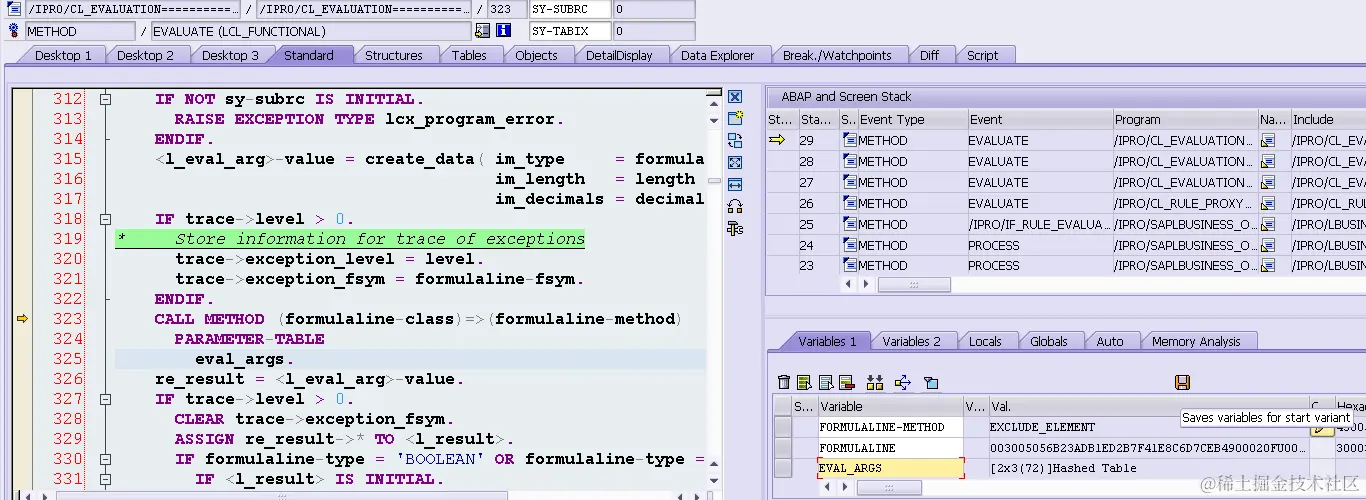Click the SY-SUBRC variable name field
The image size is (1366, 500).
[570, 9]
